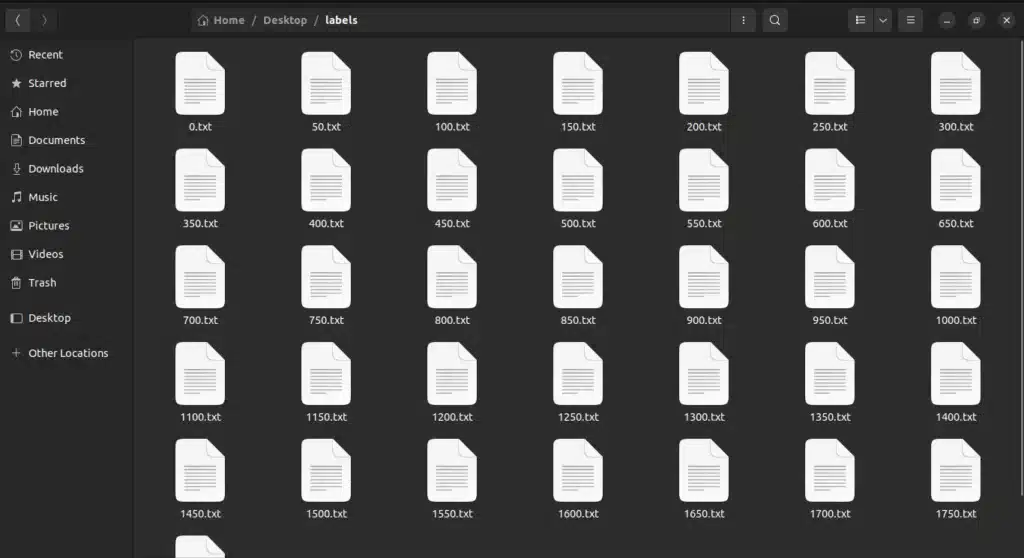Click the vertical scrollbar of file view

1021,268
